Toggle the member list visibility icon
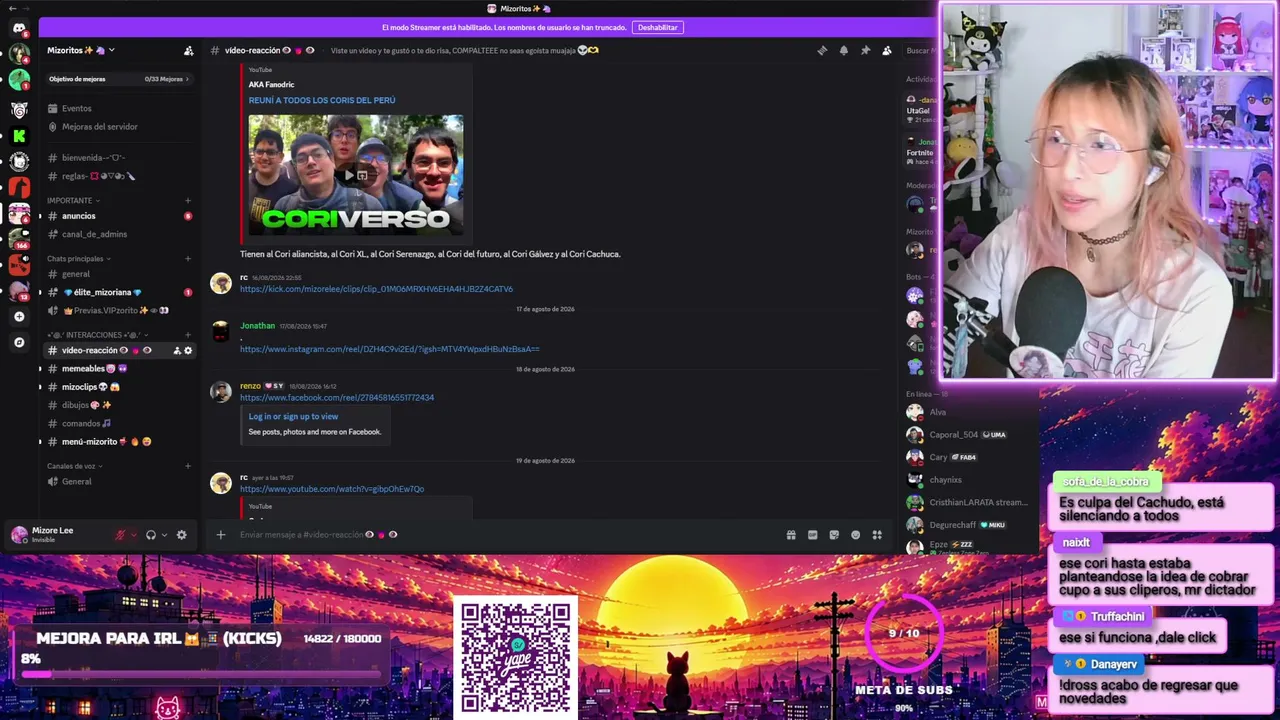Screen dimensions: 1280x720 tap(887, 50)
